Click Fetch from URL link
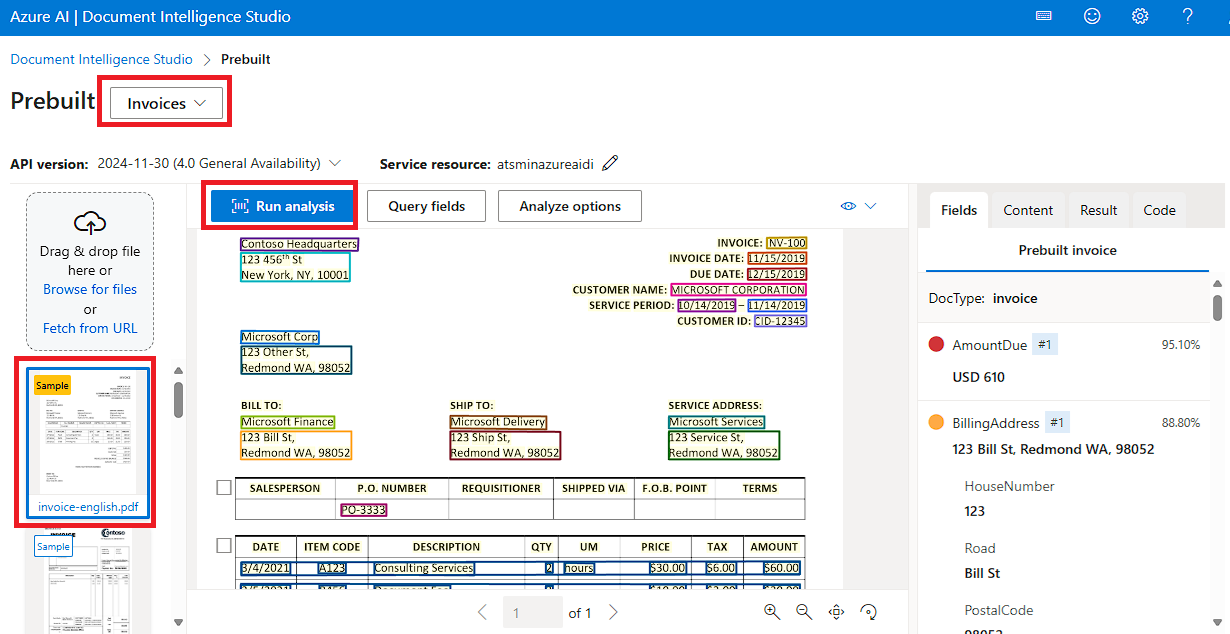Image resolution: width=1230 pixels, height=634 pixels. click(90, 328)
